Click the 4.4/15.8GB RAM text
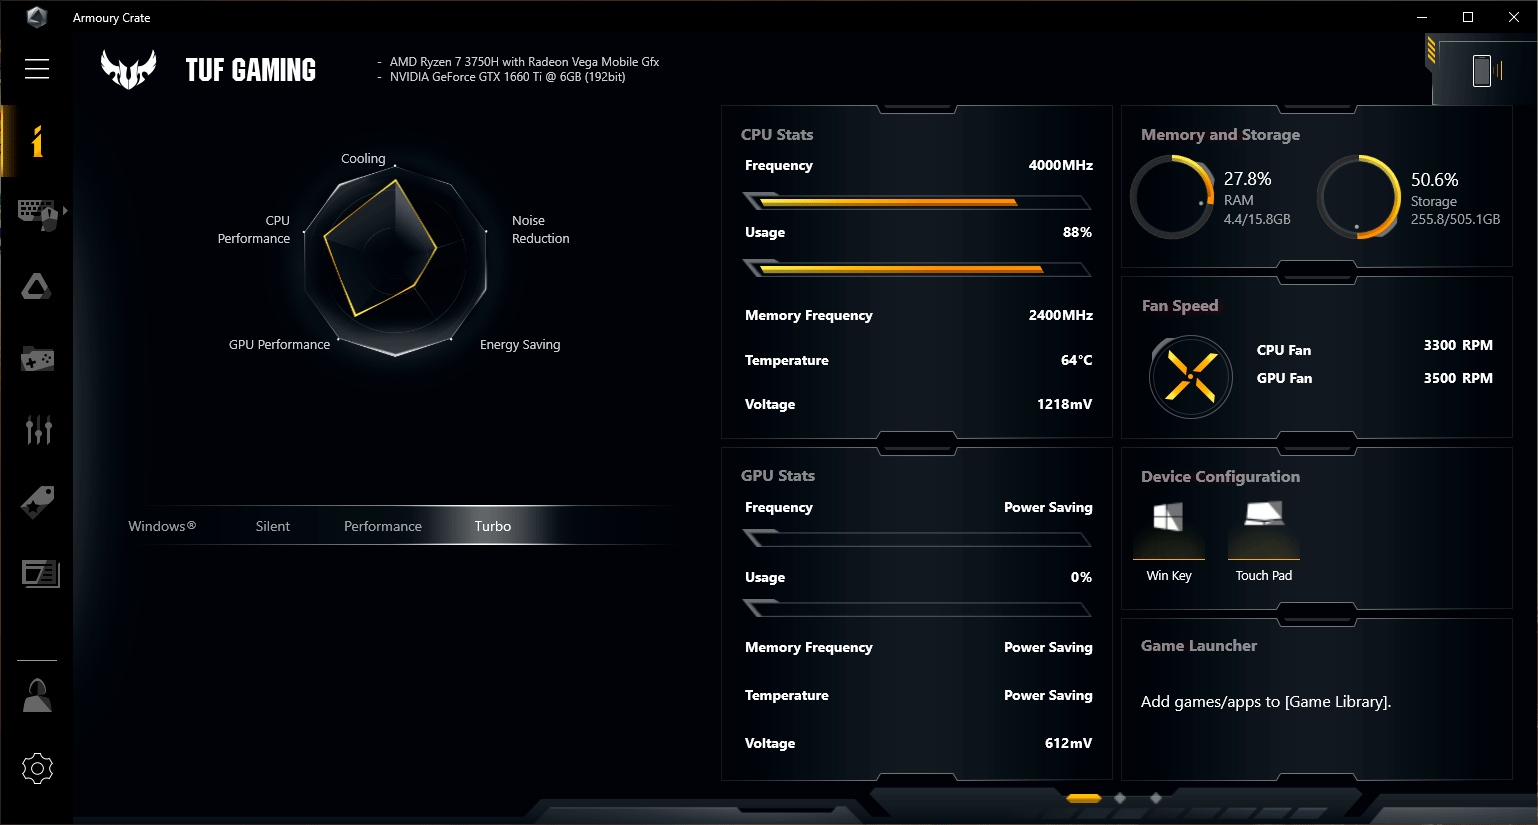The height and width of the screenshot is (825, 1538). (x=1257, y=219)
